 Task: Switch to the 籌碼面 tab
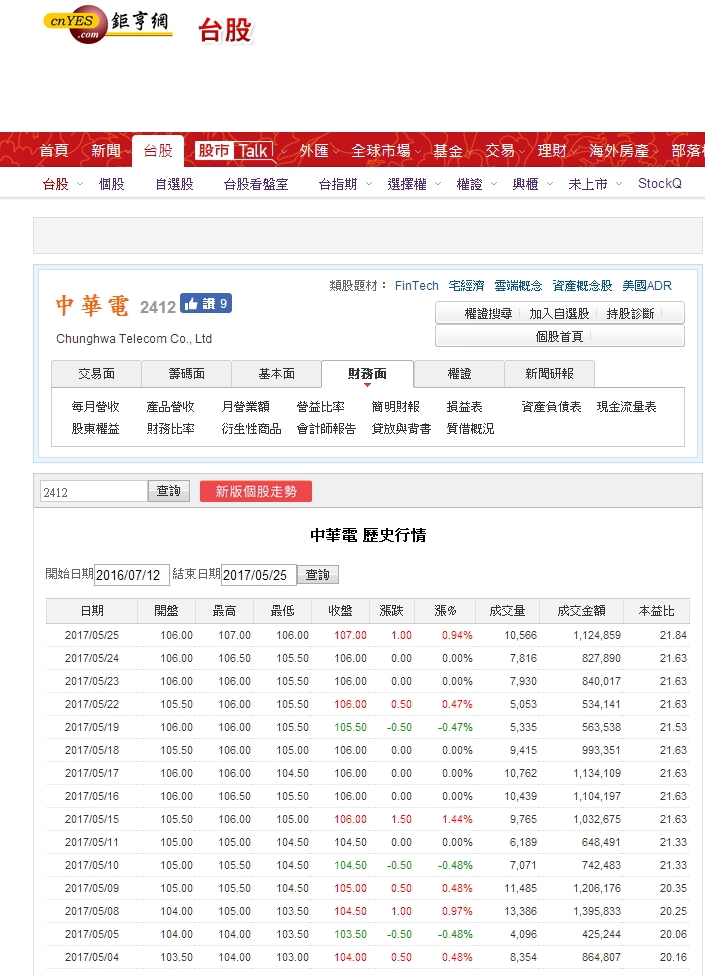[187, 373]
